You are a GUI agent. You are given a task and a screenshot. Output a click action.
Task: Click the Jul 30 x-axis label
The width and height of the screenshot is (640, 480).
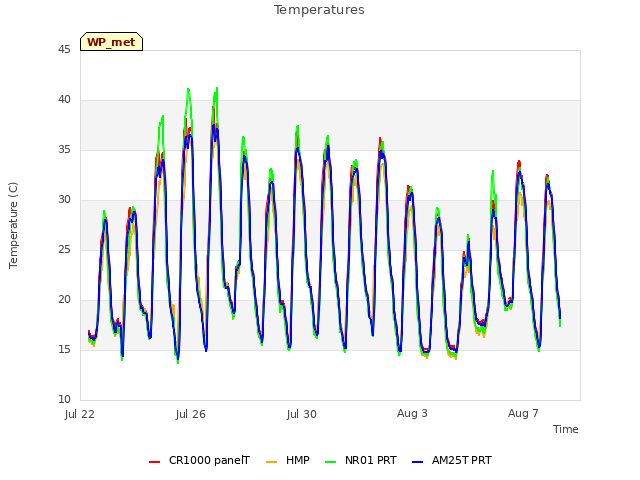[x=302, y=414]
